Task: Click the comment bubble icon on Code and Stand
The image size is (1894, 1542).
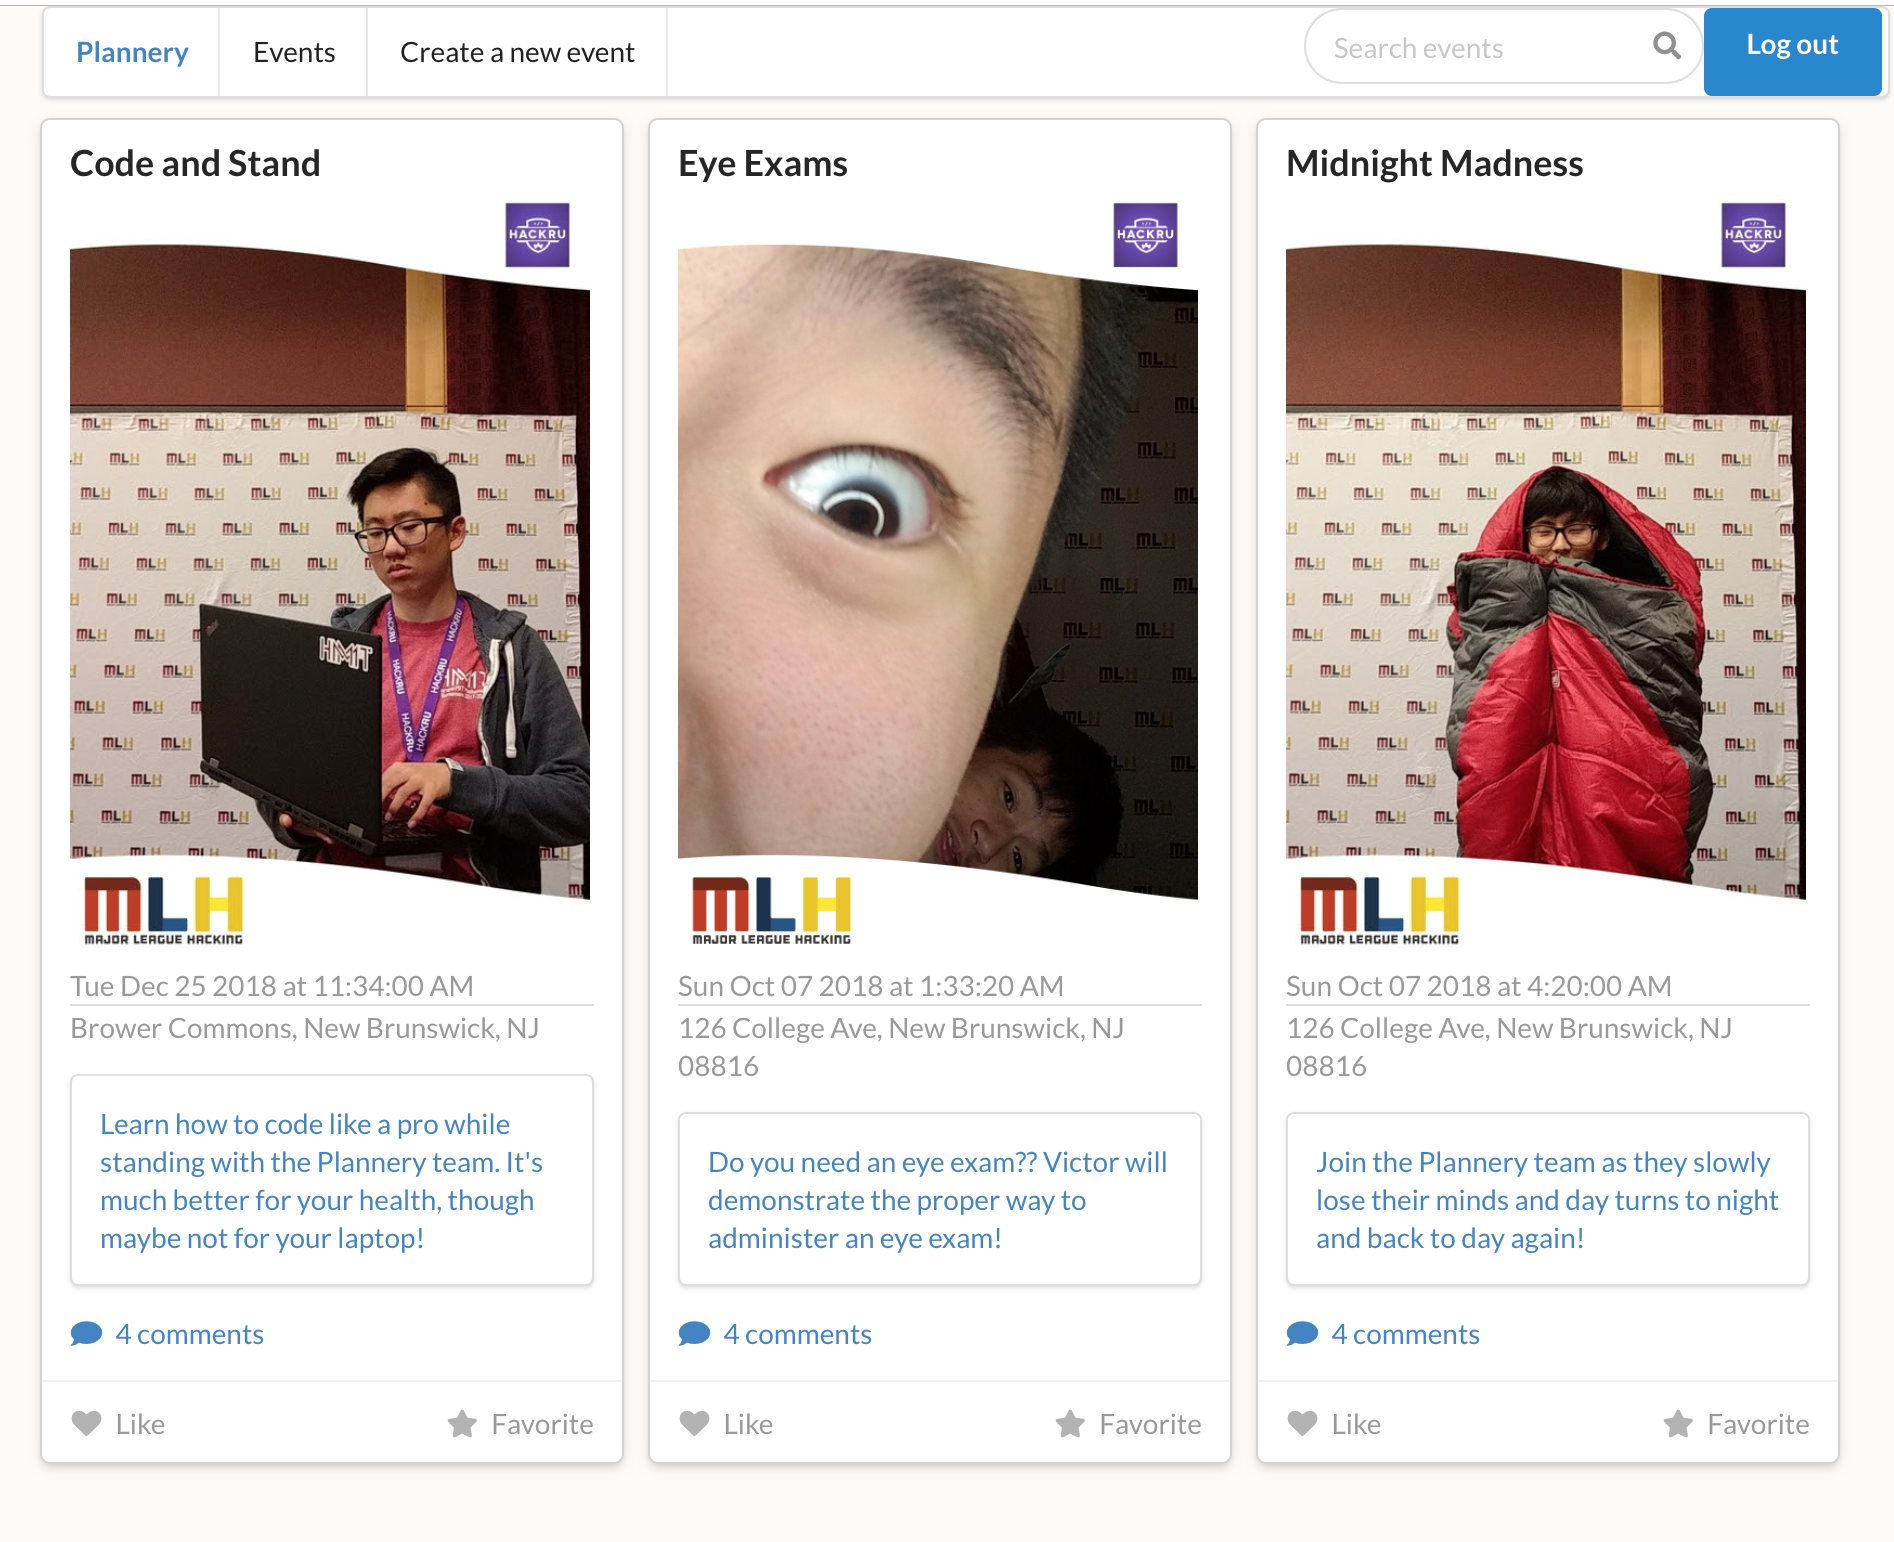Action: tap(87, 1334)
